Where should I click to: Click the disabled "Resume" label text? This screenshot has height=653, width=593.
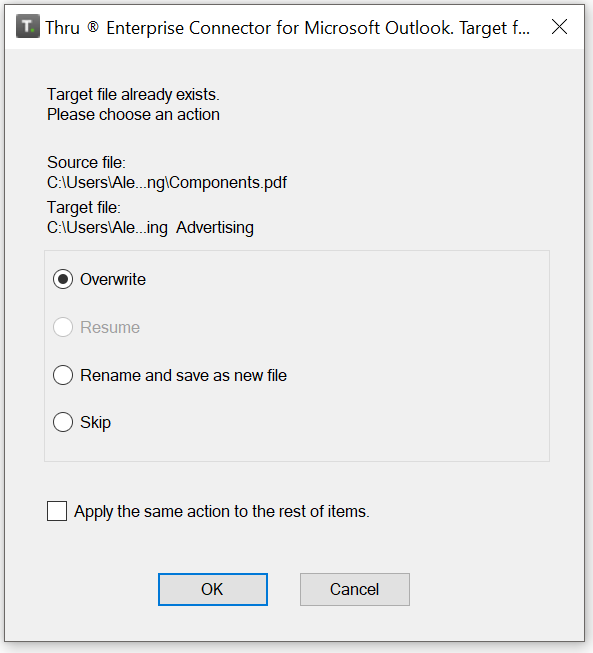(110, 327)
